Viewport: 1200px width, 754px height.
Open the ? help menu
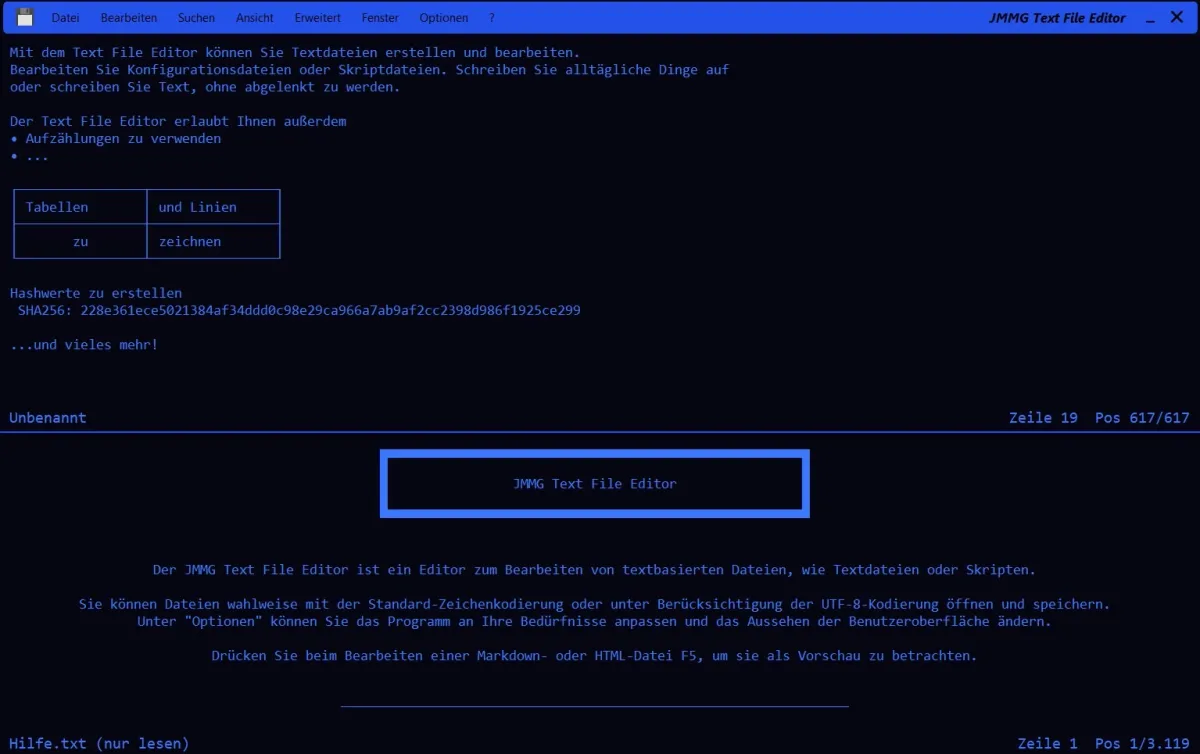[x=491, y=18]
